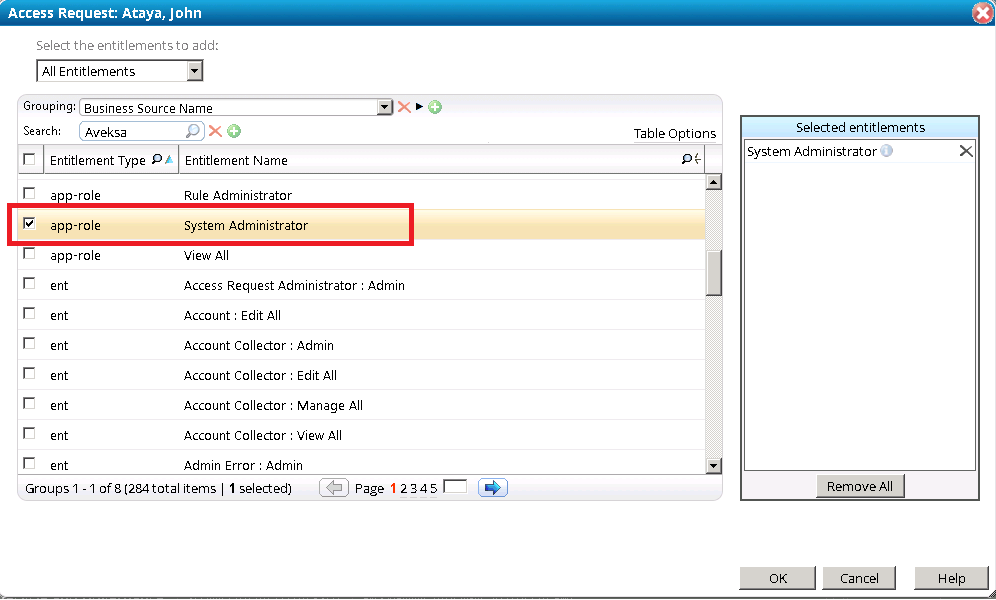Add a grouping level with green plus
This screenshot has height=600, width=996.
coord(435,107)
